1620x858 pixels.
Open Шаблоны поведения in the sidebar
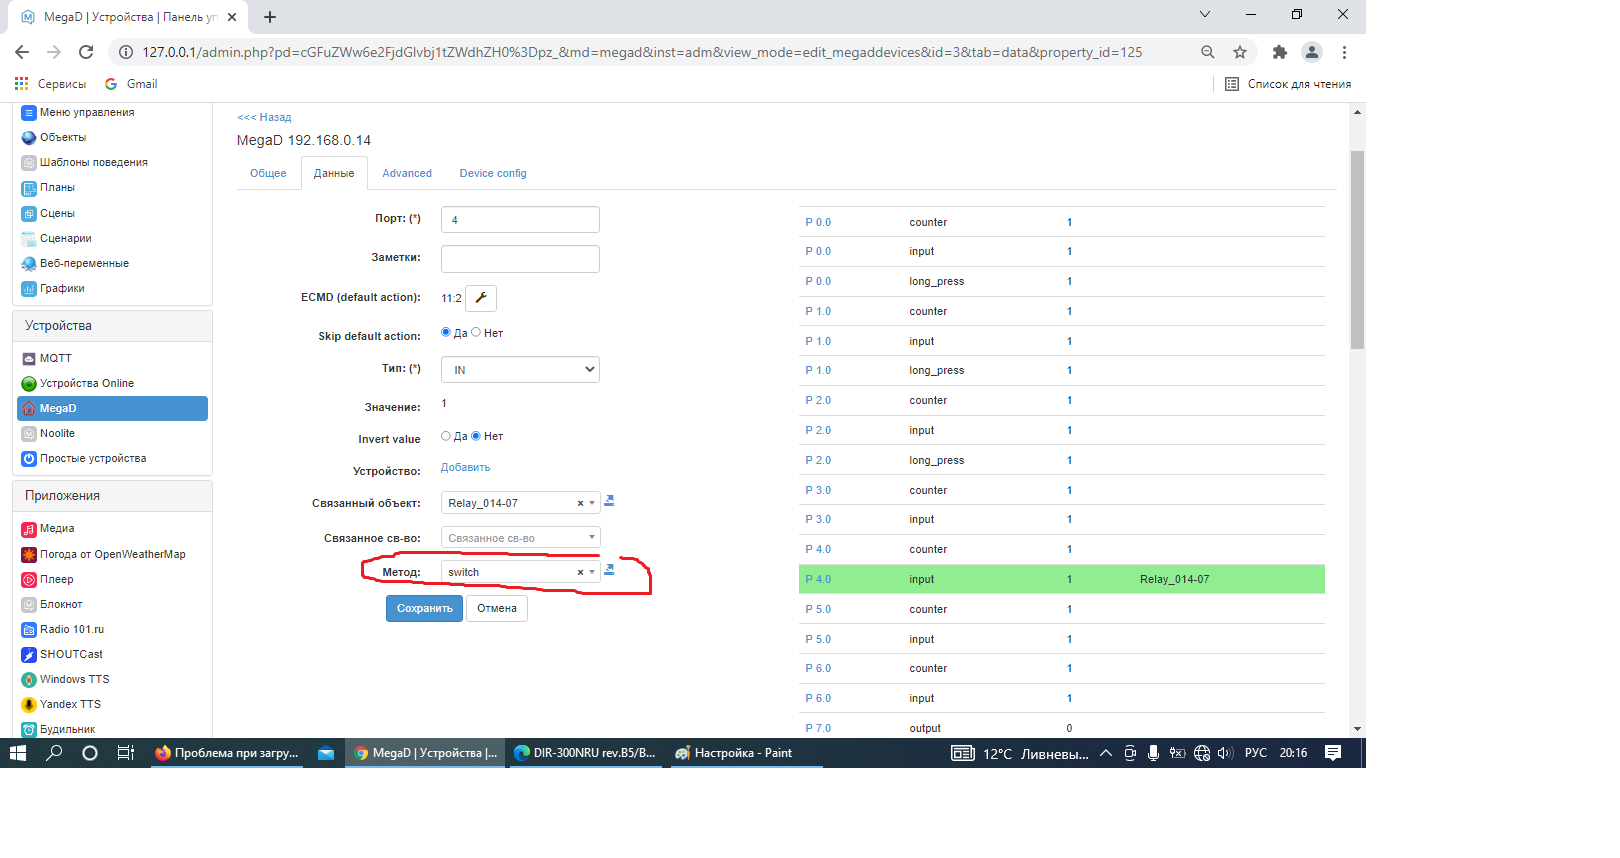pos(93,162)
